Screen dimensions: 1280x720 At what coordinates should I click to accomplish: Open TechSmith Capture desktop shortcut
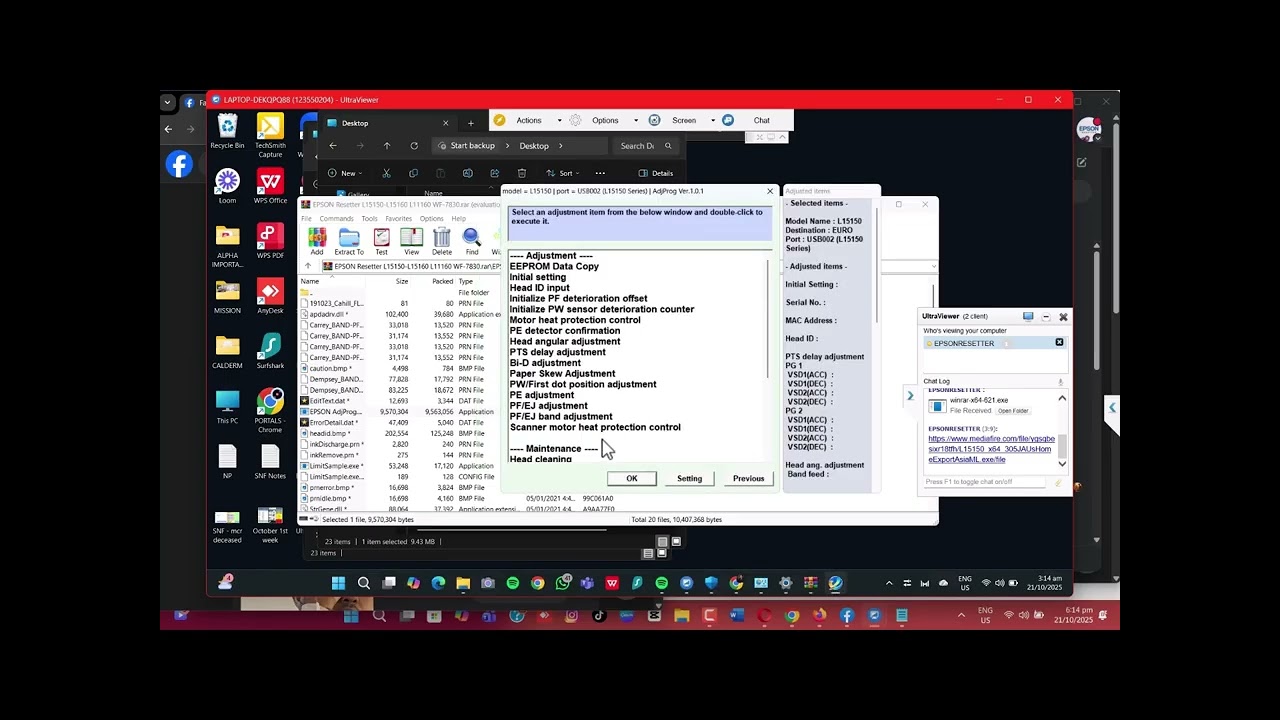click(270, 136)
